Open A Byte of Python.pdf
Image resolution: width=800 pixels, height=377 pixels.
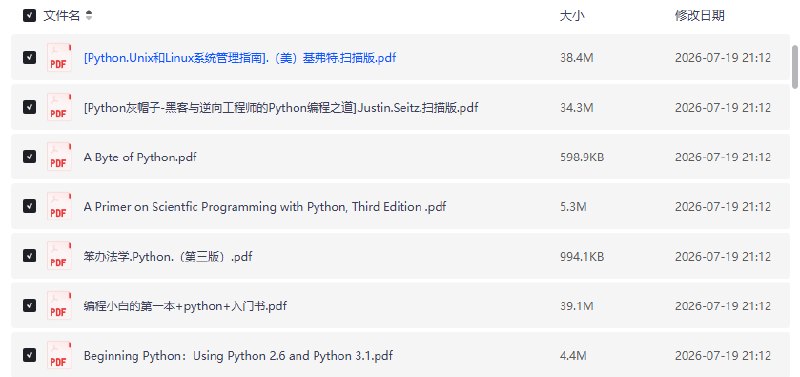pyautogui.click(x=140, y=157)
